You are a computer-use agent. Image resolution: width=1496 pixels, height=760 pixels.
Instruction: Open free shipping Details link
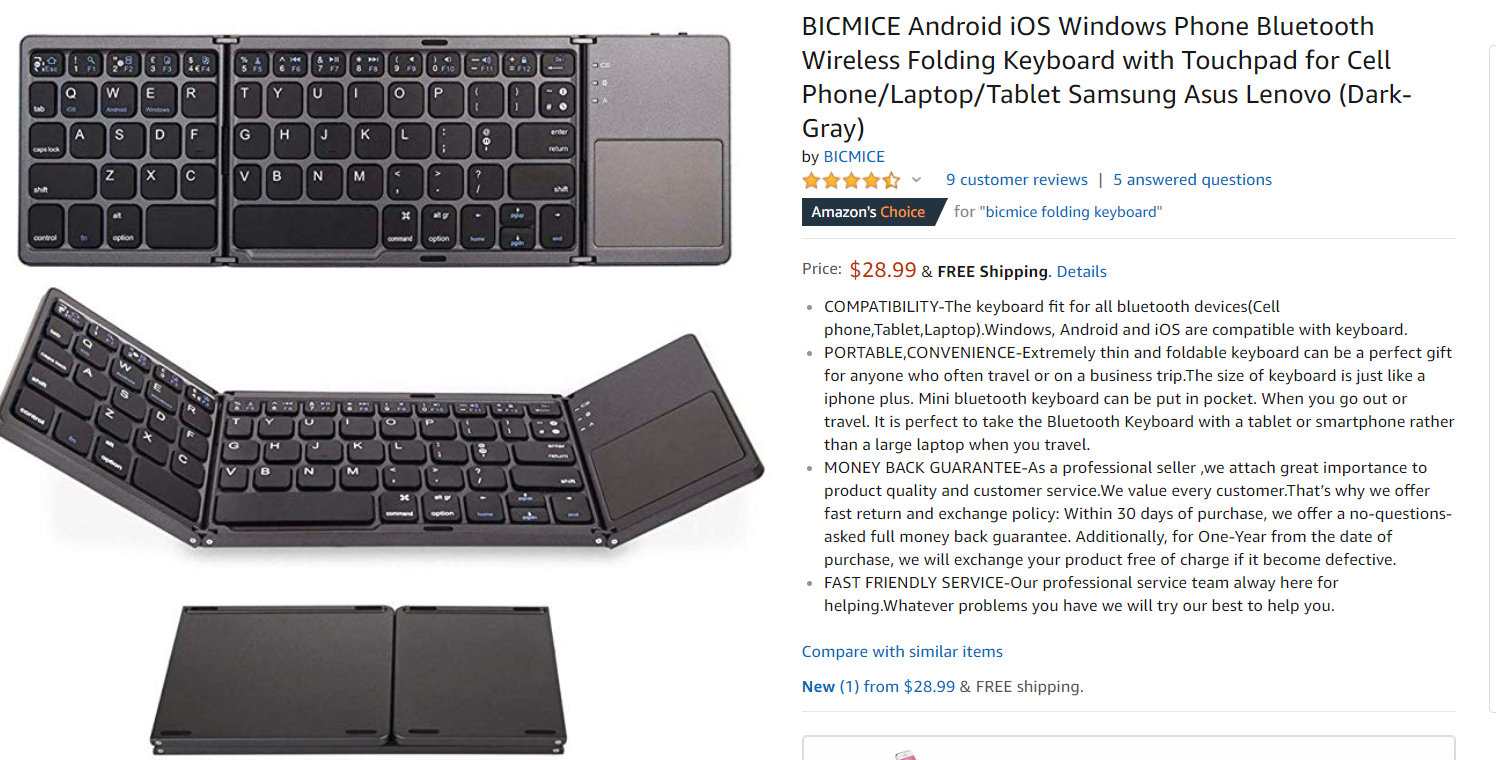coord(1081,272)
